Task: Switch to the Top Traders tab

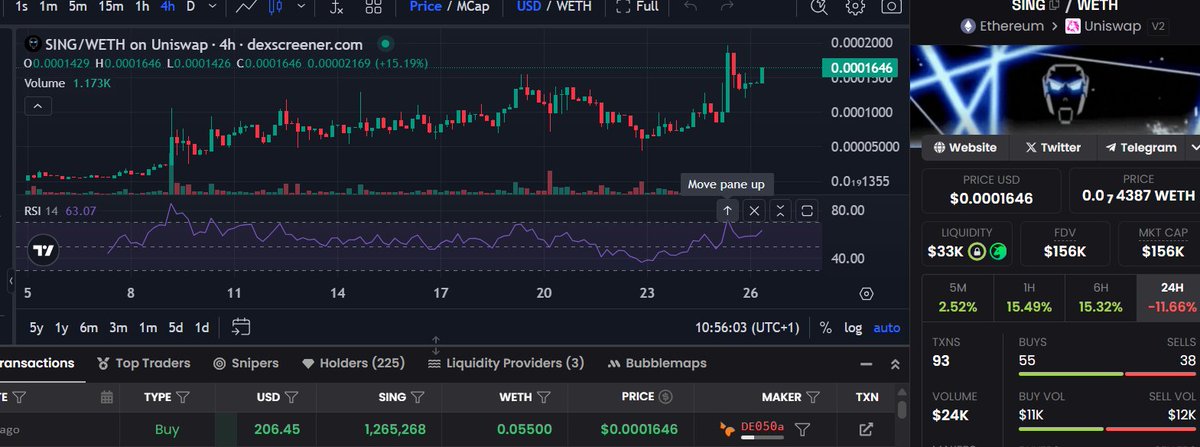Action: pos(144,363)
